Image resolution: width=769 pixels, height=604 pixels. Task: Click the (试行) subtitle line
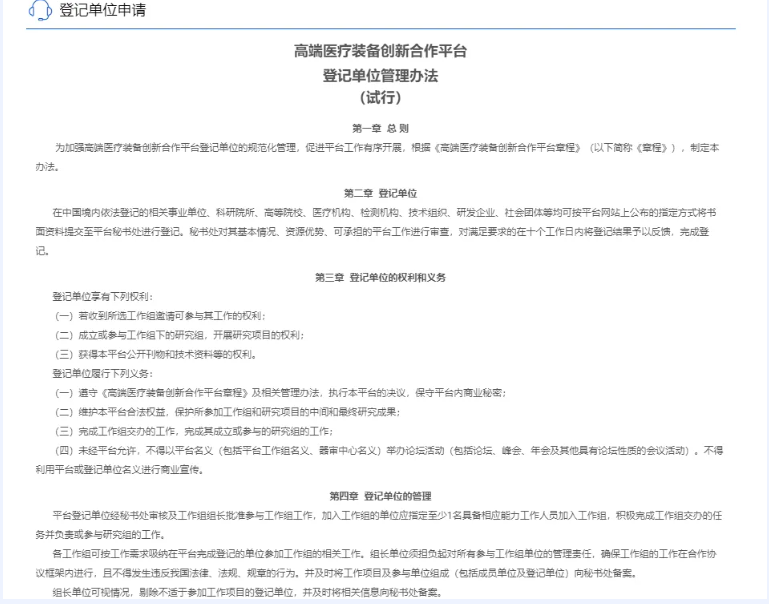click(x=380, y=98)
